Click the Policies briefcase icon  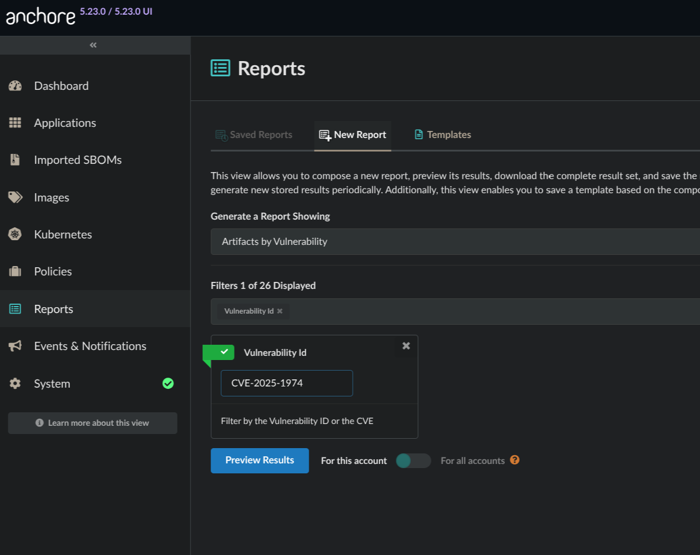point(15,271)
